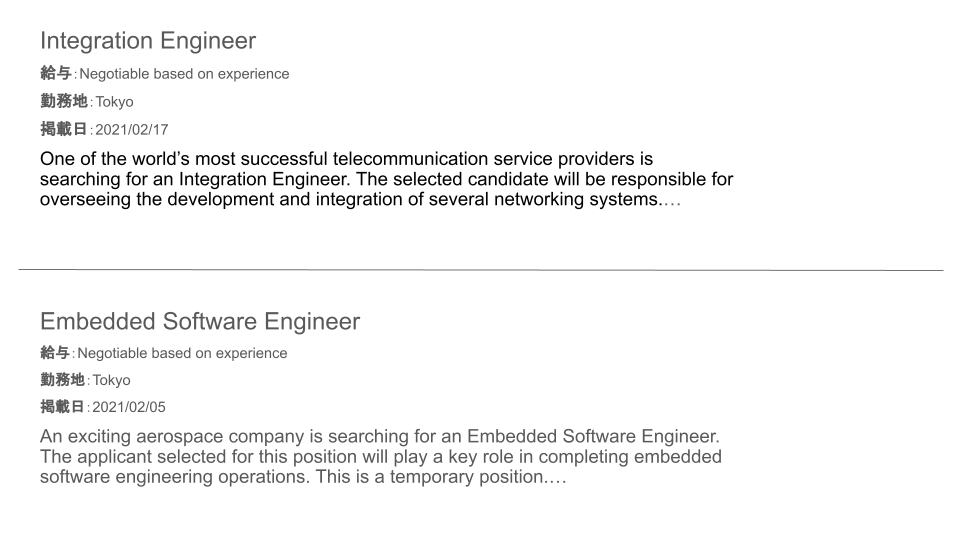Select the 勤務地 label in Integration Engineer listing
The width and height of the screenshot is (960, 540).
[64, 101]
